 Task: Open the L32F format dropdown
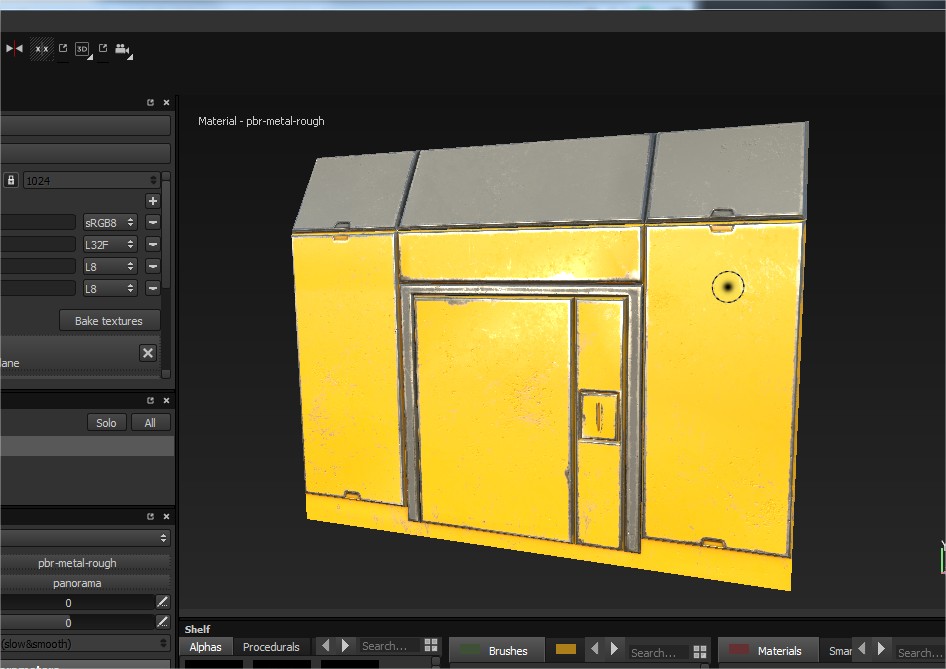point(109,243)
